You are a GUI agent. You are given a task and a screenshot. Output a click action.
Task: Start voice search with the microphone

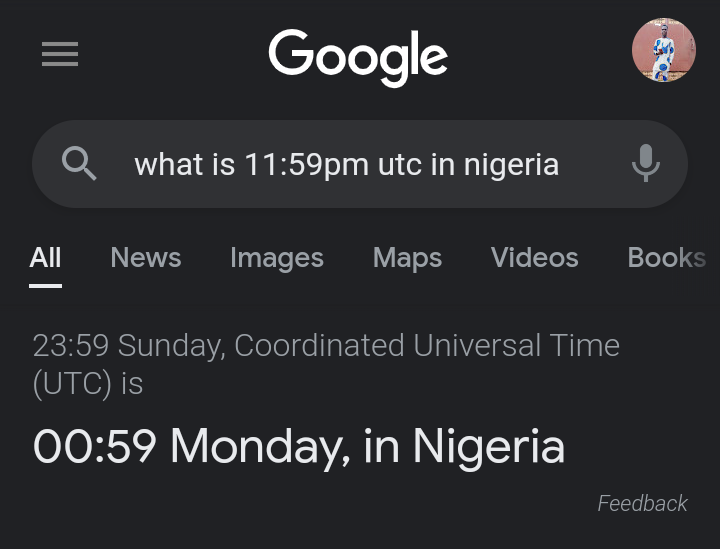tap(646, 163)
